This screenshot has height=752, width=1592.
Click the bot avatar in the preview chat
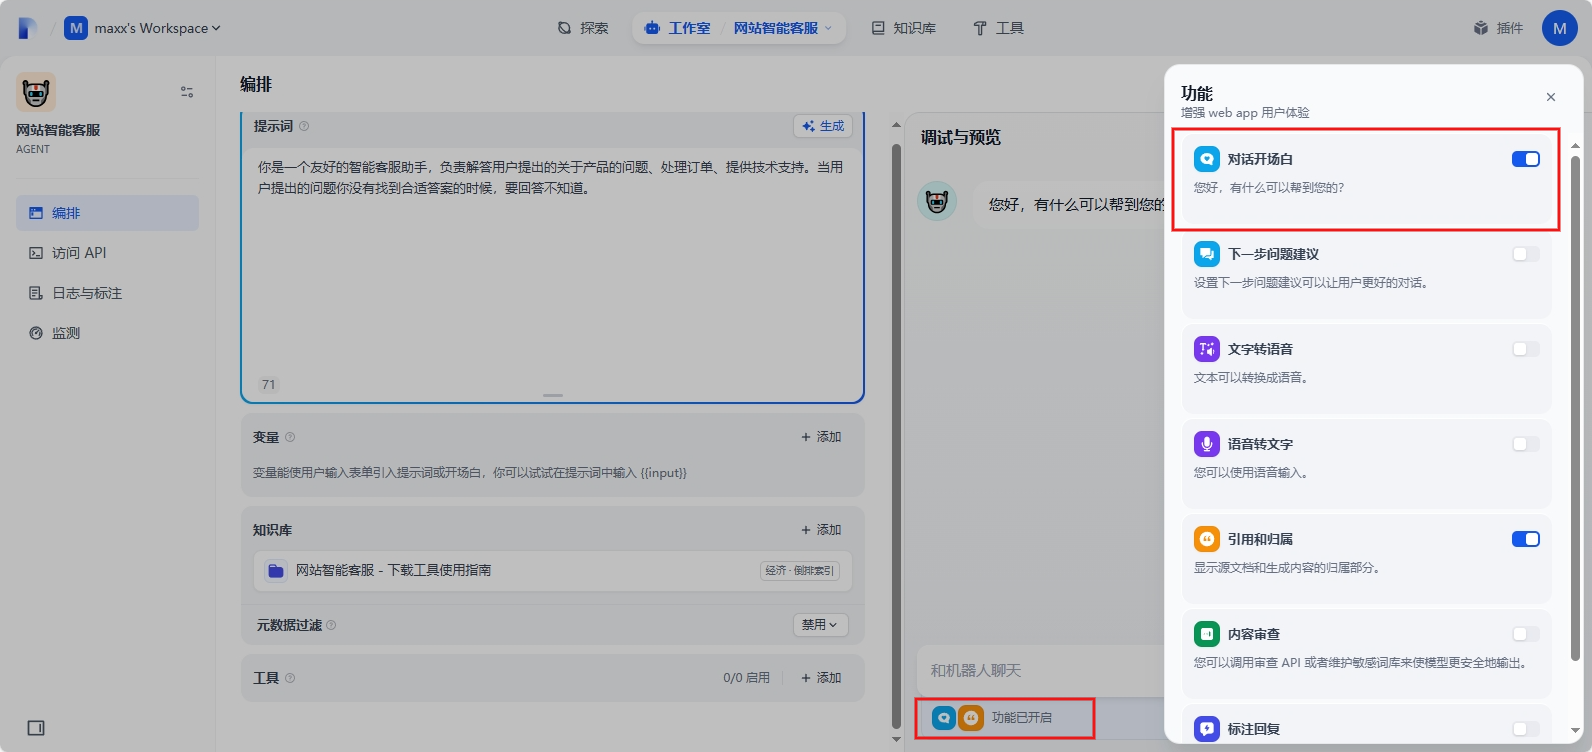[937, 202]
